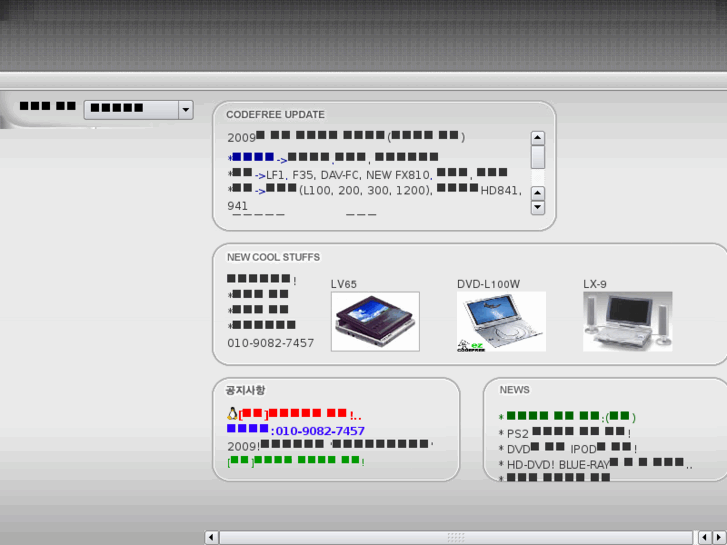
Task: Click the rightmost arrow of horizontal scrollbar
Action: coord(720,537)
